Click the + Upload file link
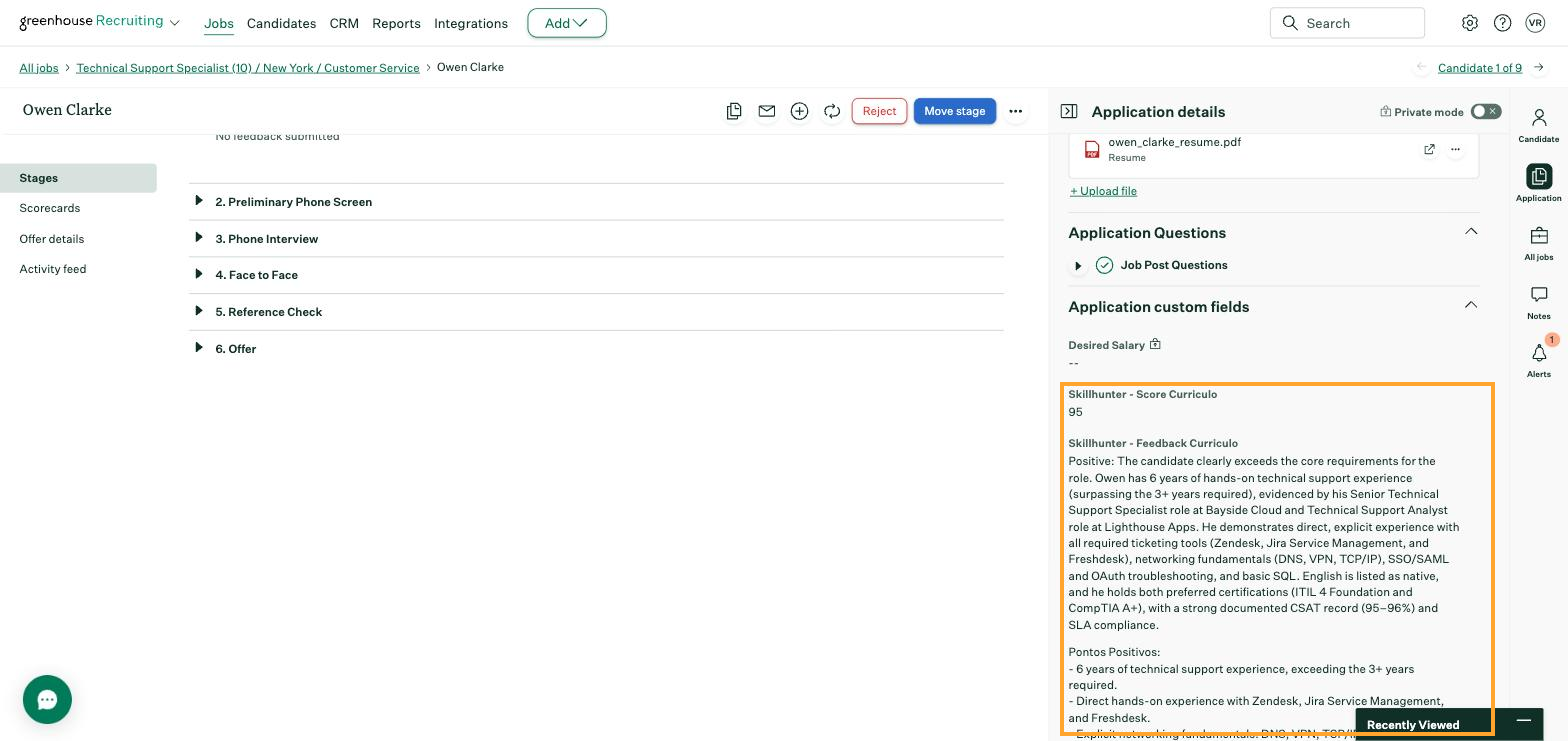The height and width of the screenshot is (741, 1568). (x=1103, y=191)
